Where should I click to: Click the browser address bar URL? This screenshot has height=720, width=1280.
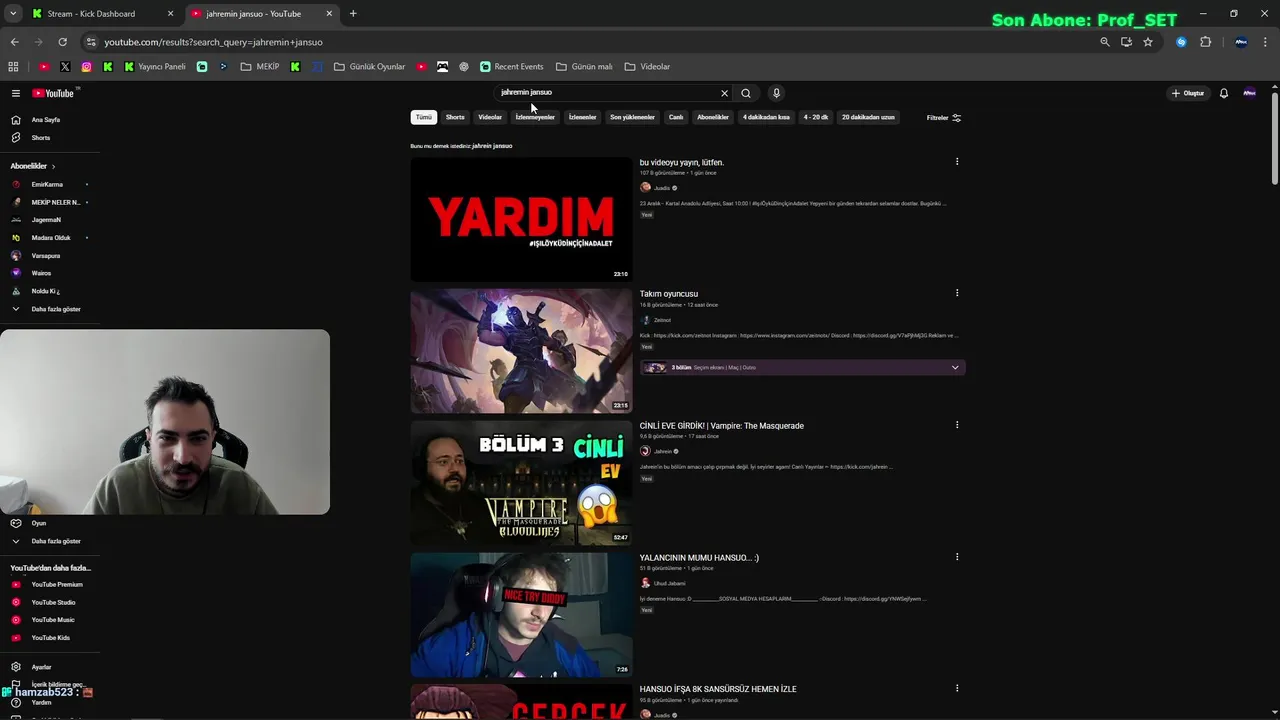click(x=214, y=42)
